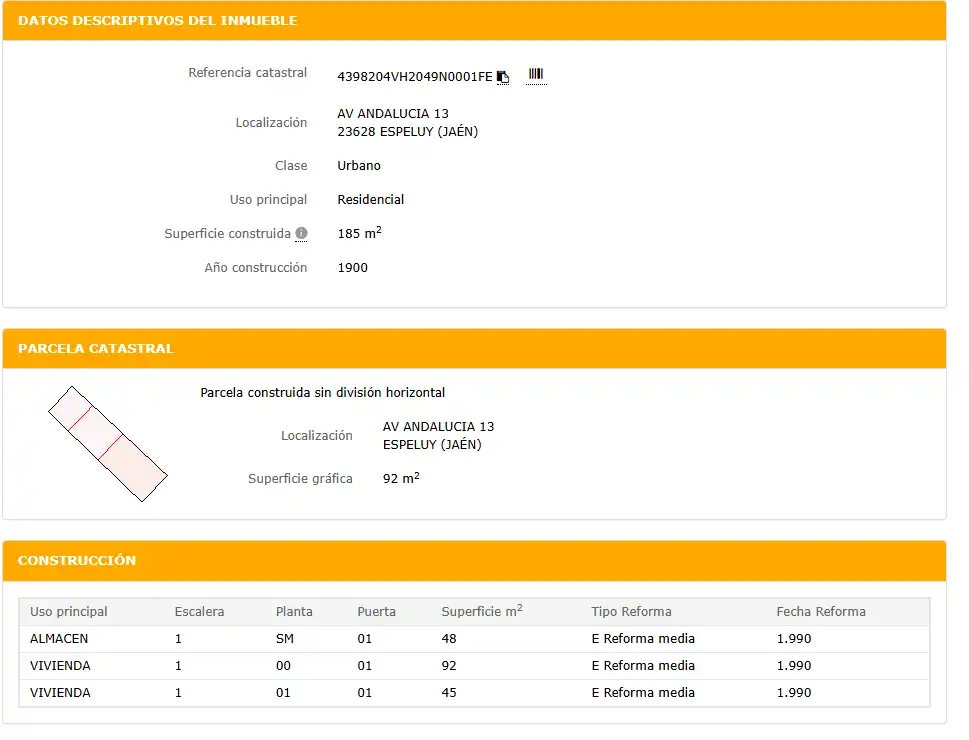Click the '1.990' date in the ALMACEN row
The width and height of the screenshot is (969, 740).
pyautogui.click(x=793, y=639)
